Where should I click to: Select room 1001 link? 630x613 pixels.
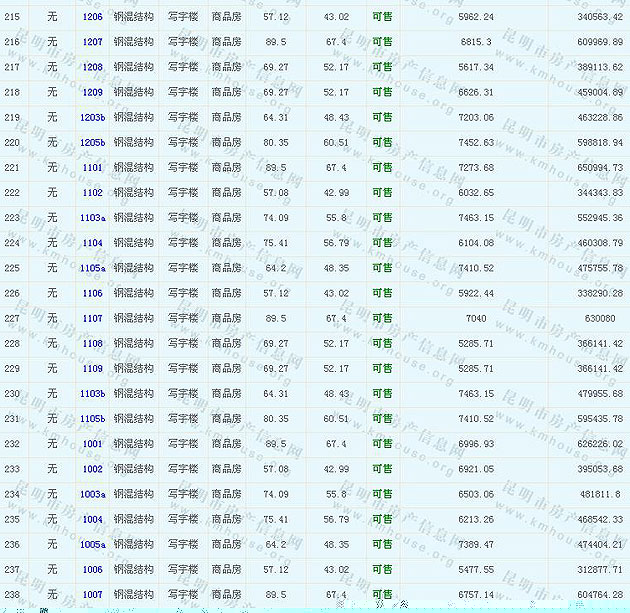[x=92, y=444]
